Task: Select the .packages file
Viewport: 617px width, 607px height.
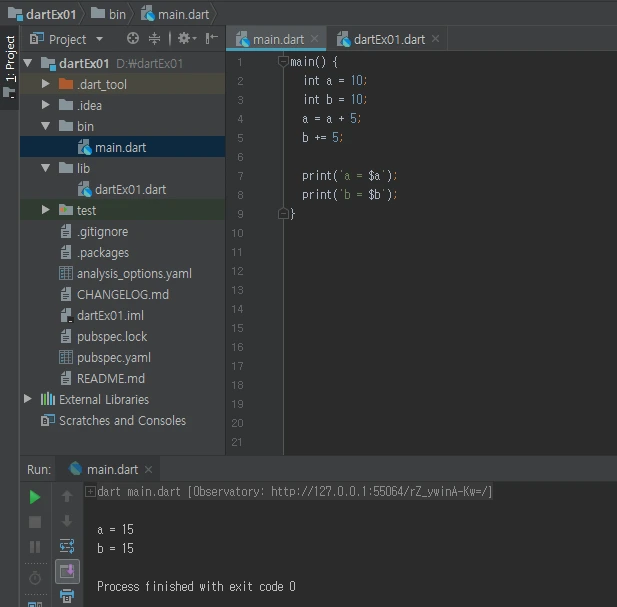Action: pos(122,252)
